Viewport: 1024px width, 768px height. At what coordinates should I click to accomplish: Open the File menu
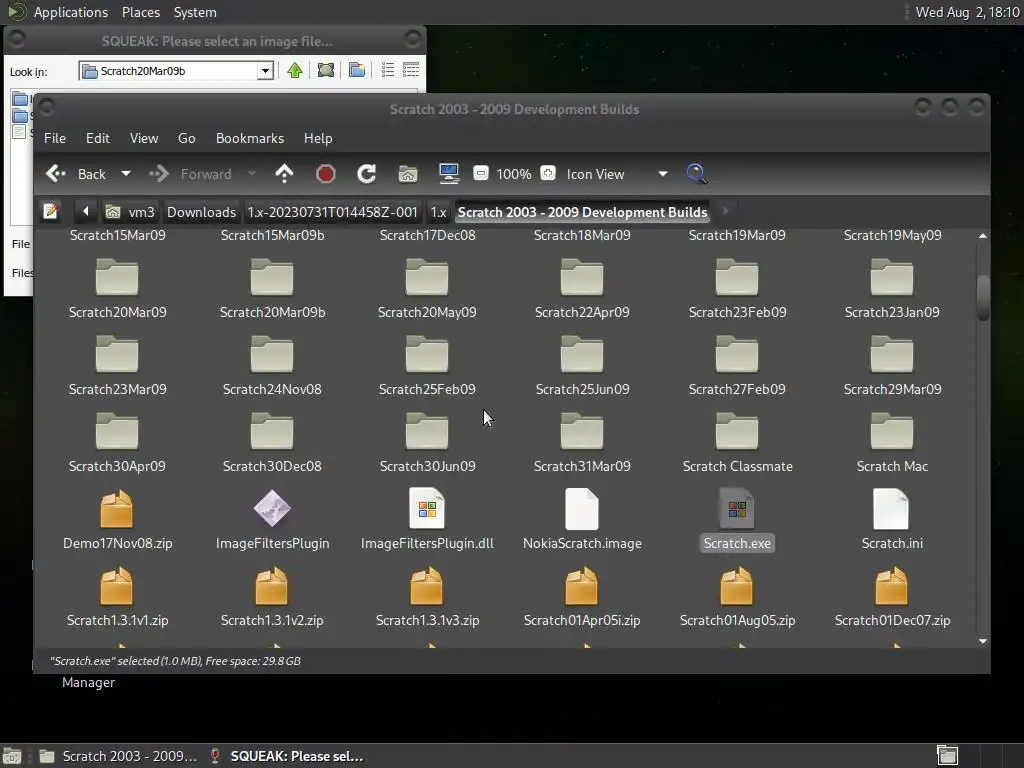[55, 138]
